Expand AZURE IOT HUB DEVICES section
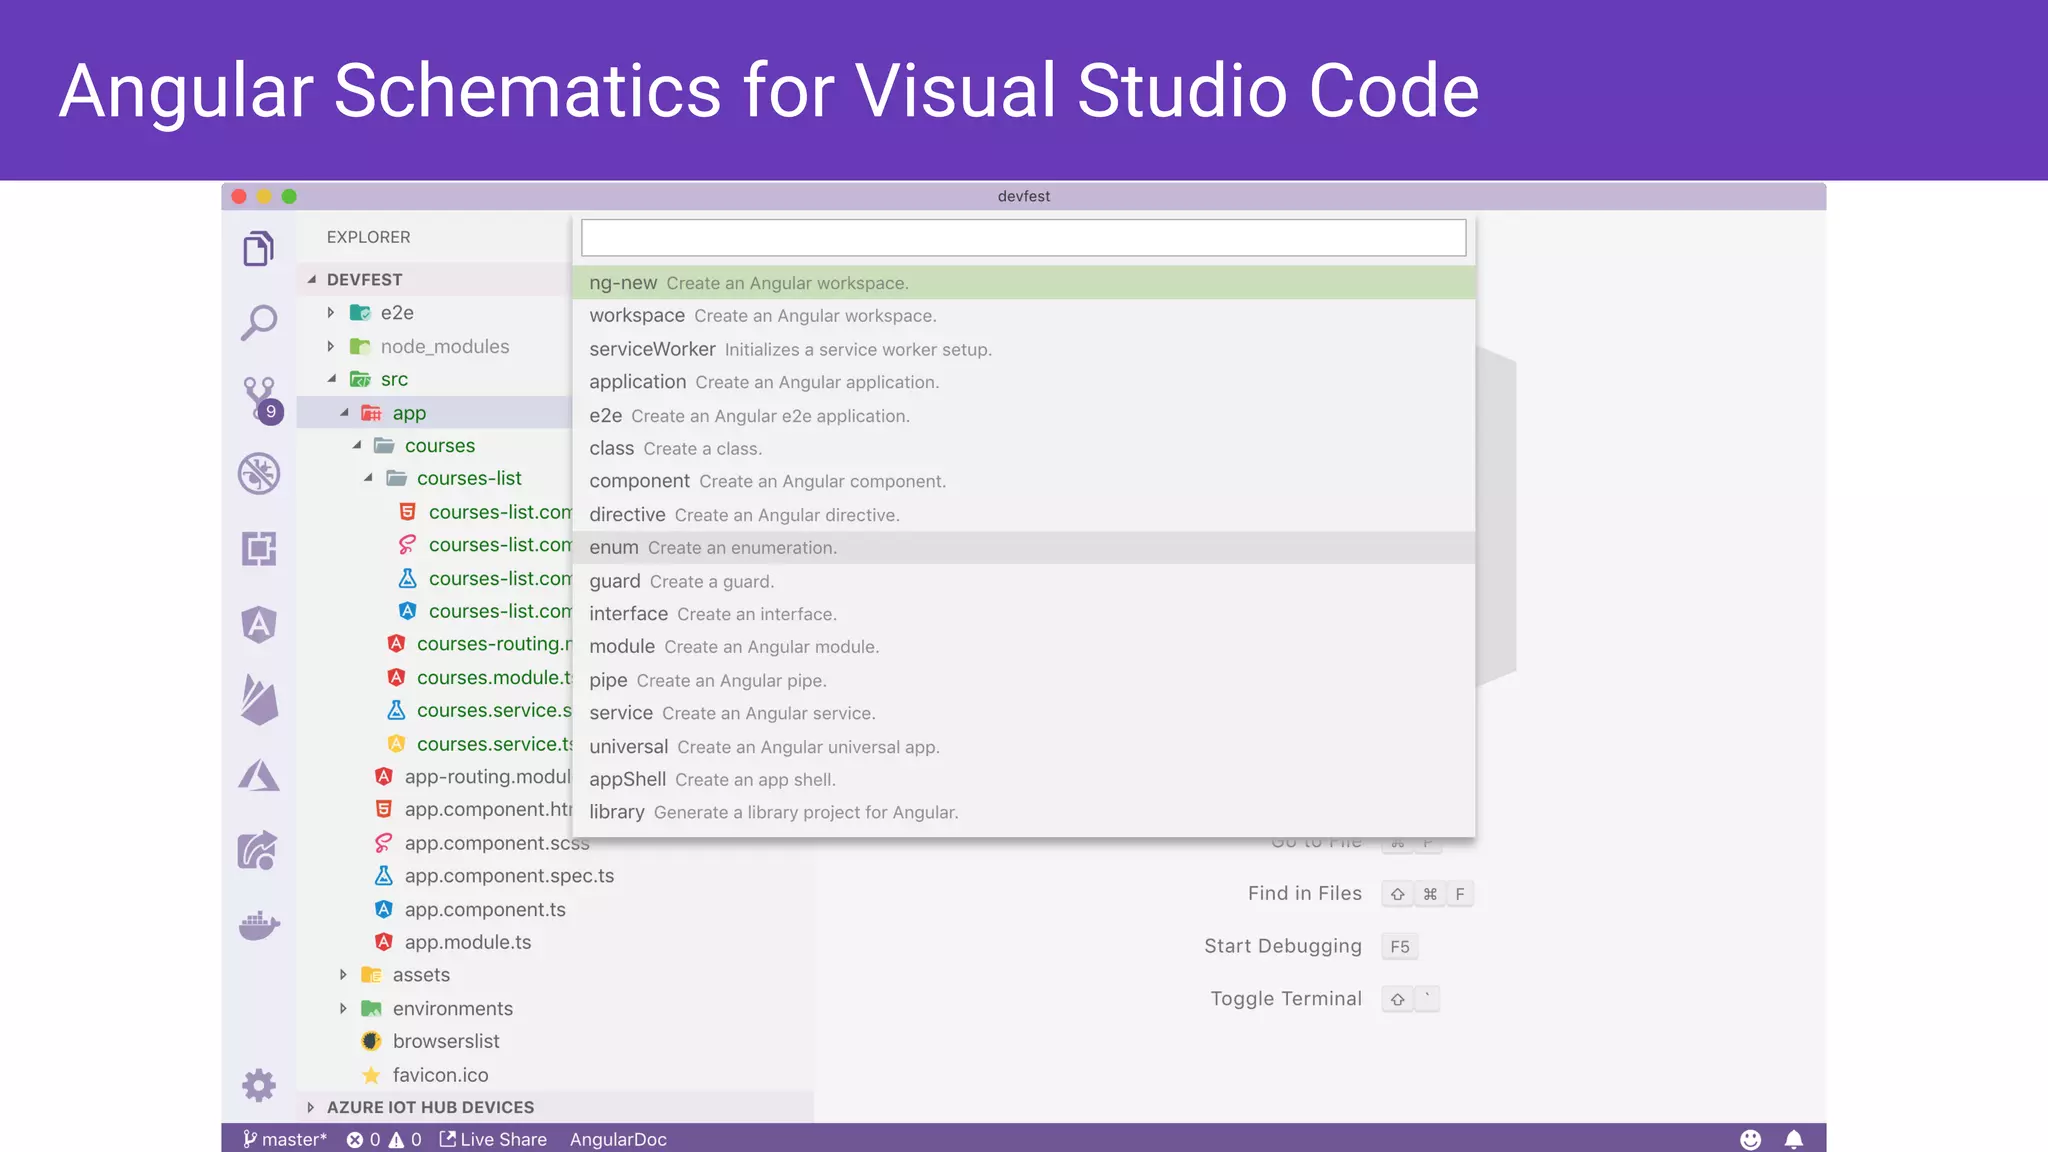 click(311, 1107)
